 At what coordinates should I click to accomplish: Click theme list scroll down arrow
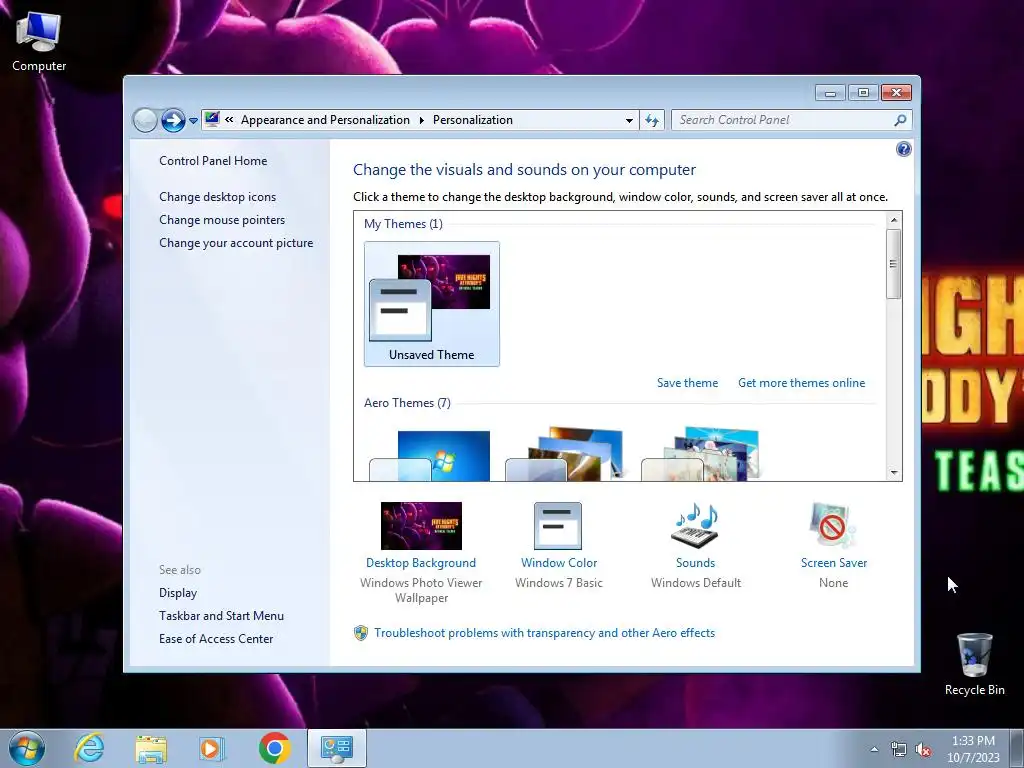894,472
